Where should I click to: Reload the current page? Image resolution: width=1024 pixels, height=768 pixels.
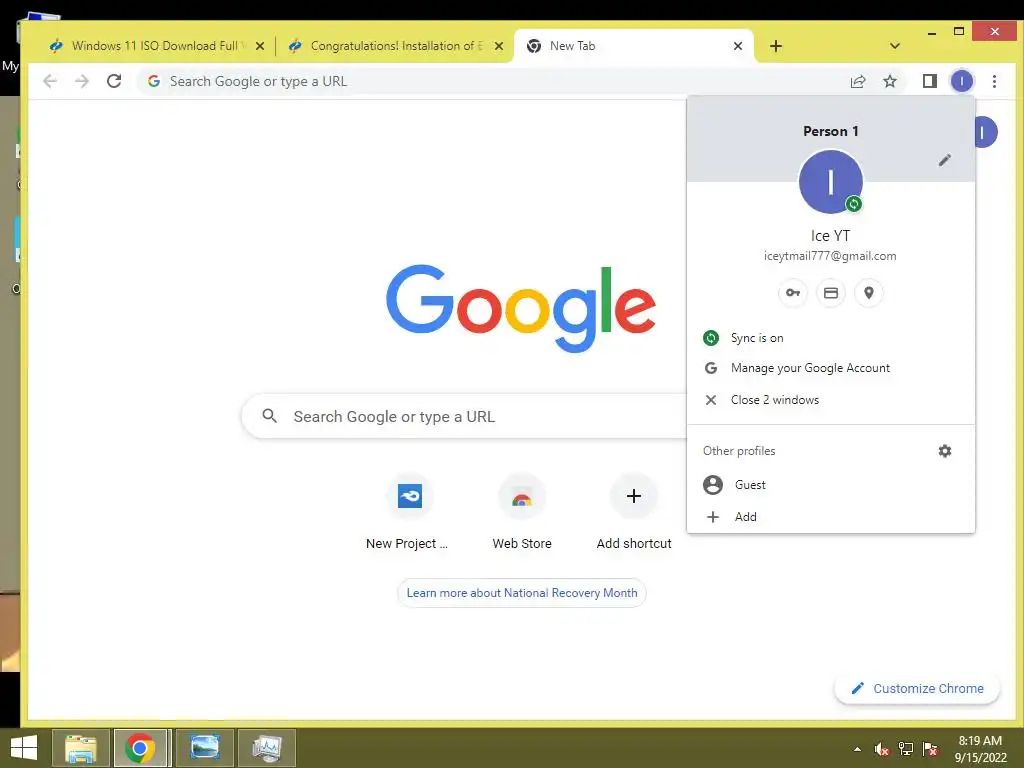click(x=114, y=81)
